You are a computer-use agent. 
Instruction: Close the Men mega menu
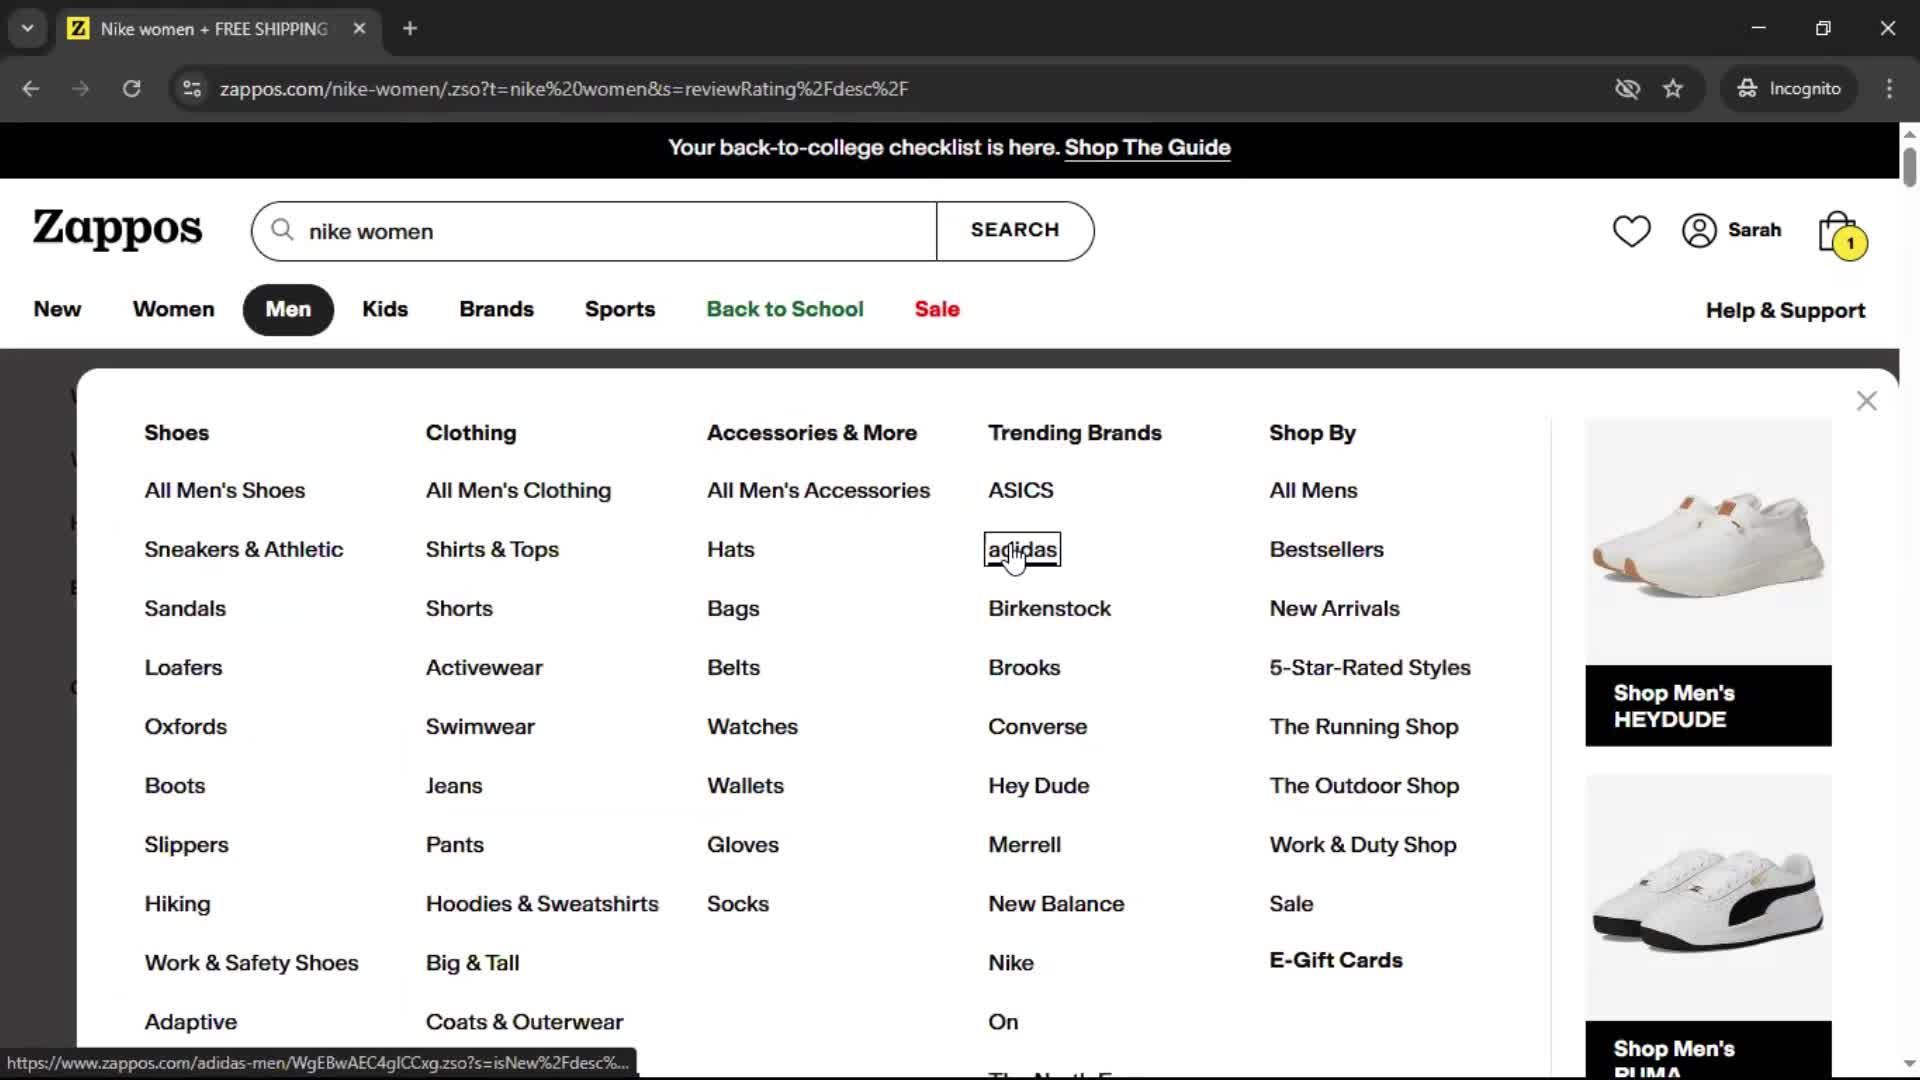[x=1866, y=401]
